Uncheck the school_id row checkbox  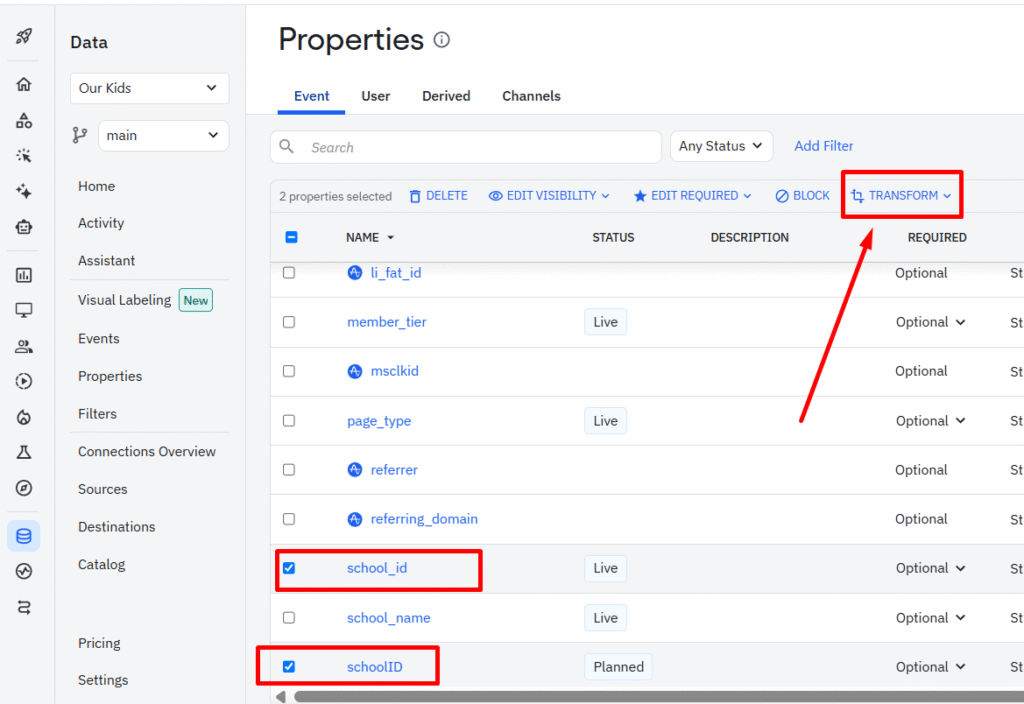pyautogui.click(x=289, y=568)
